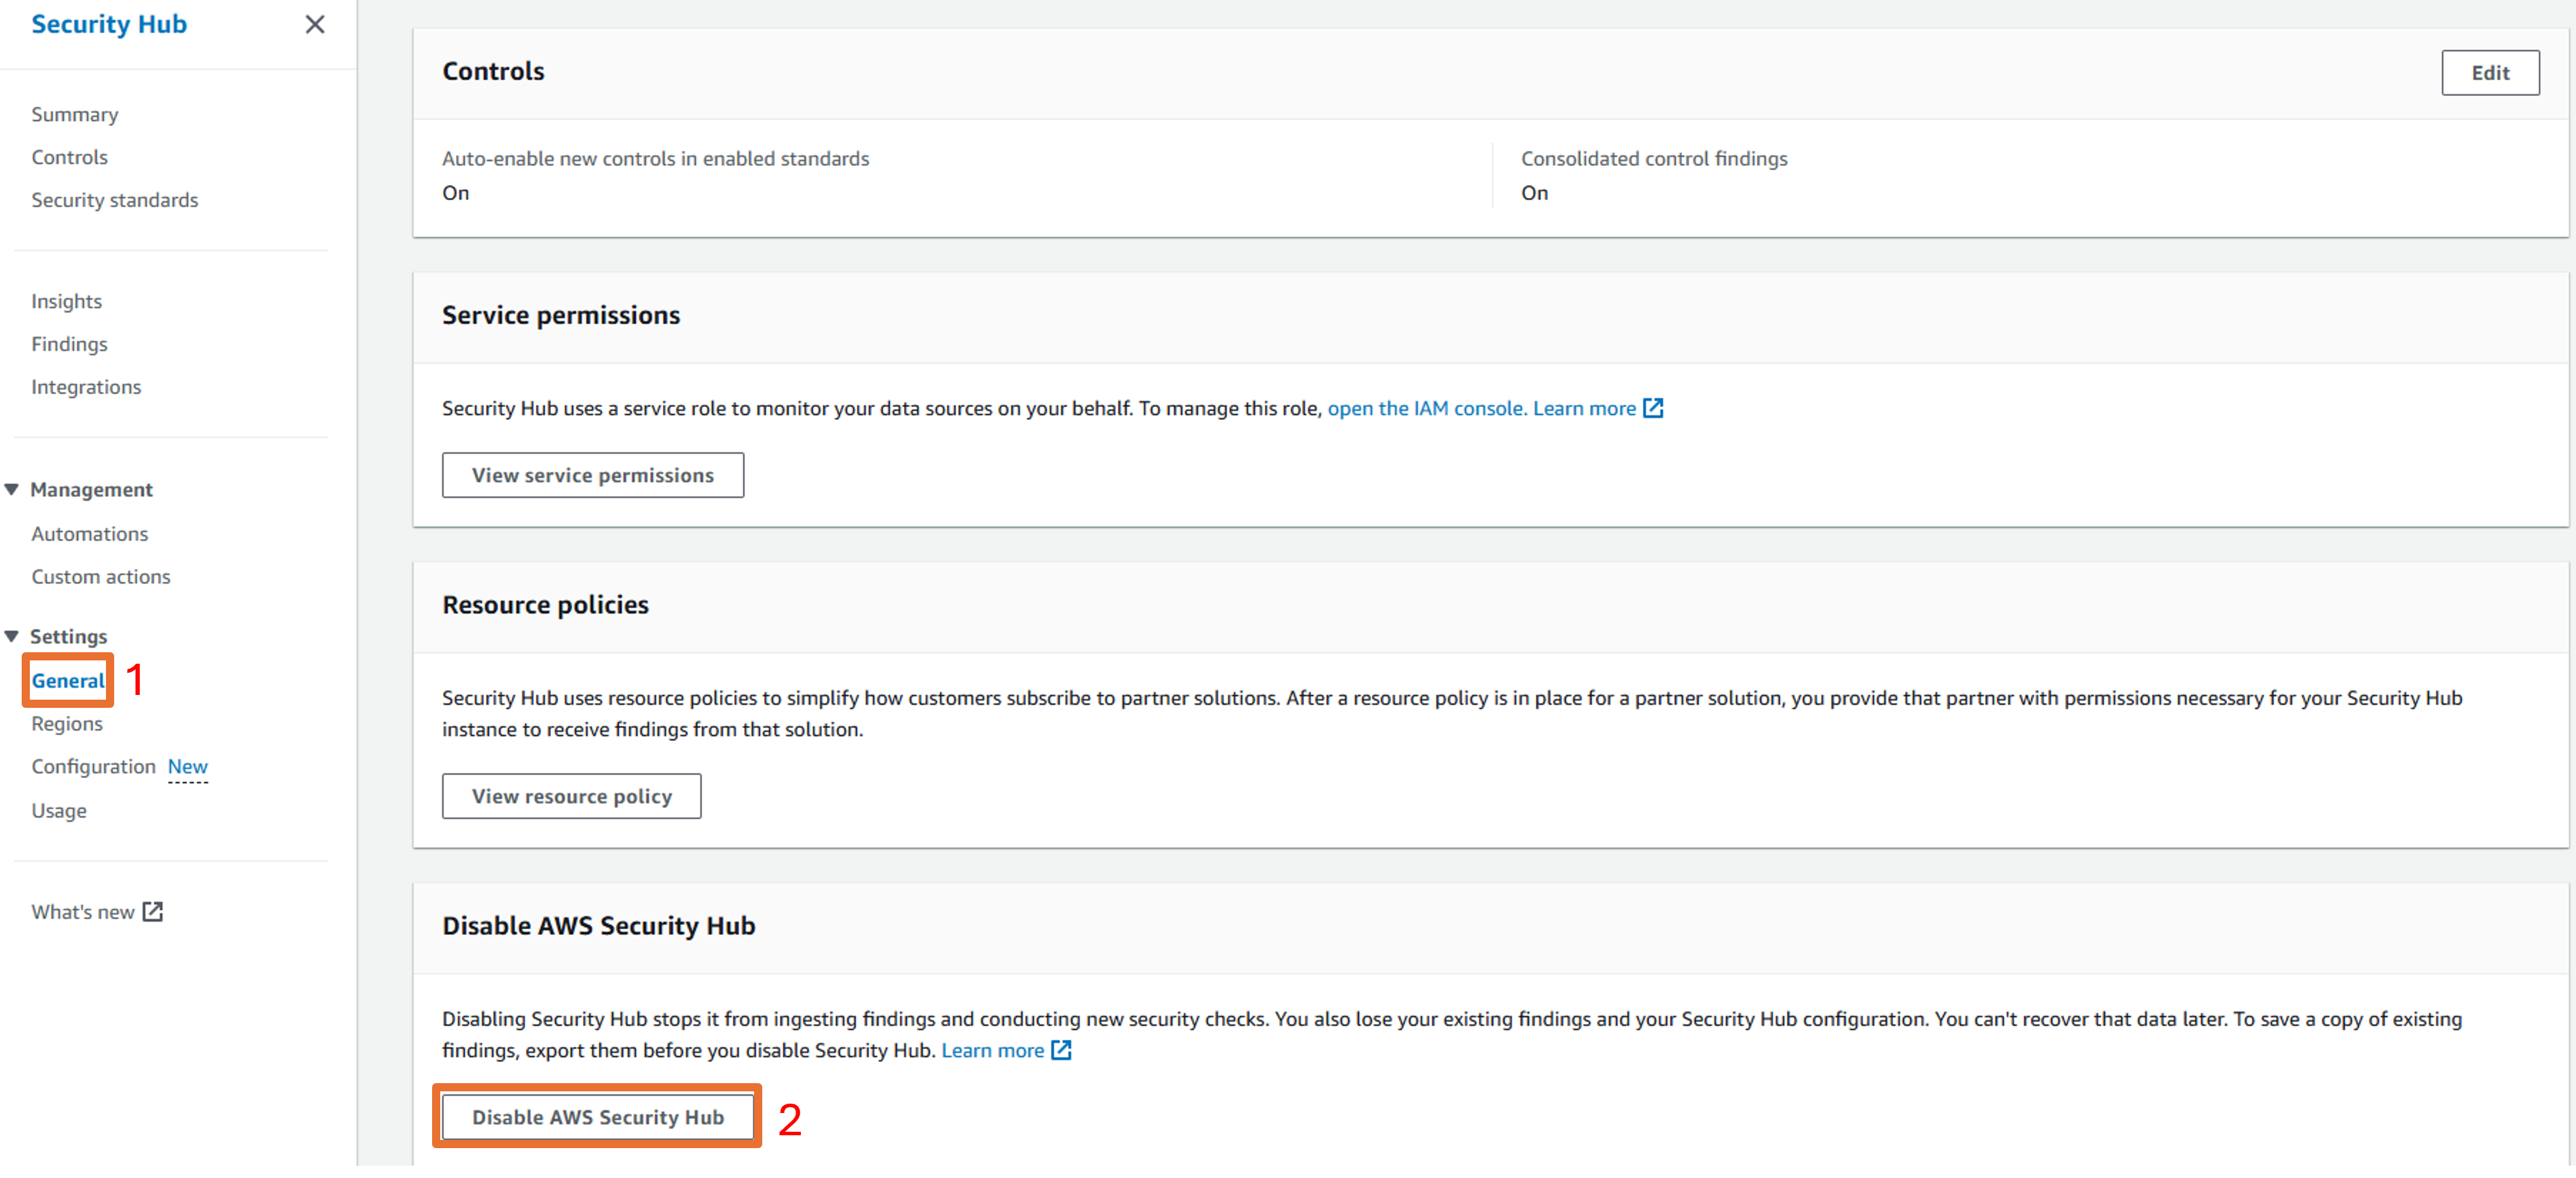Open Configuration settings page
The width and height of the screenshot is (2576, 1178).
[x=93, y=767]
